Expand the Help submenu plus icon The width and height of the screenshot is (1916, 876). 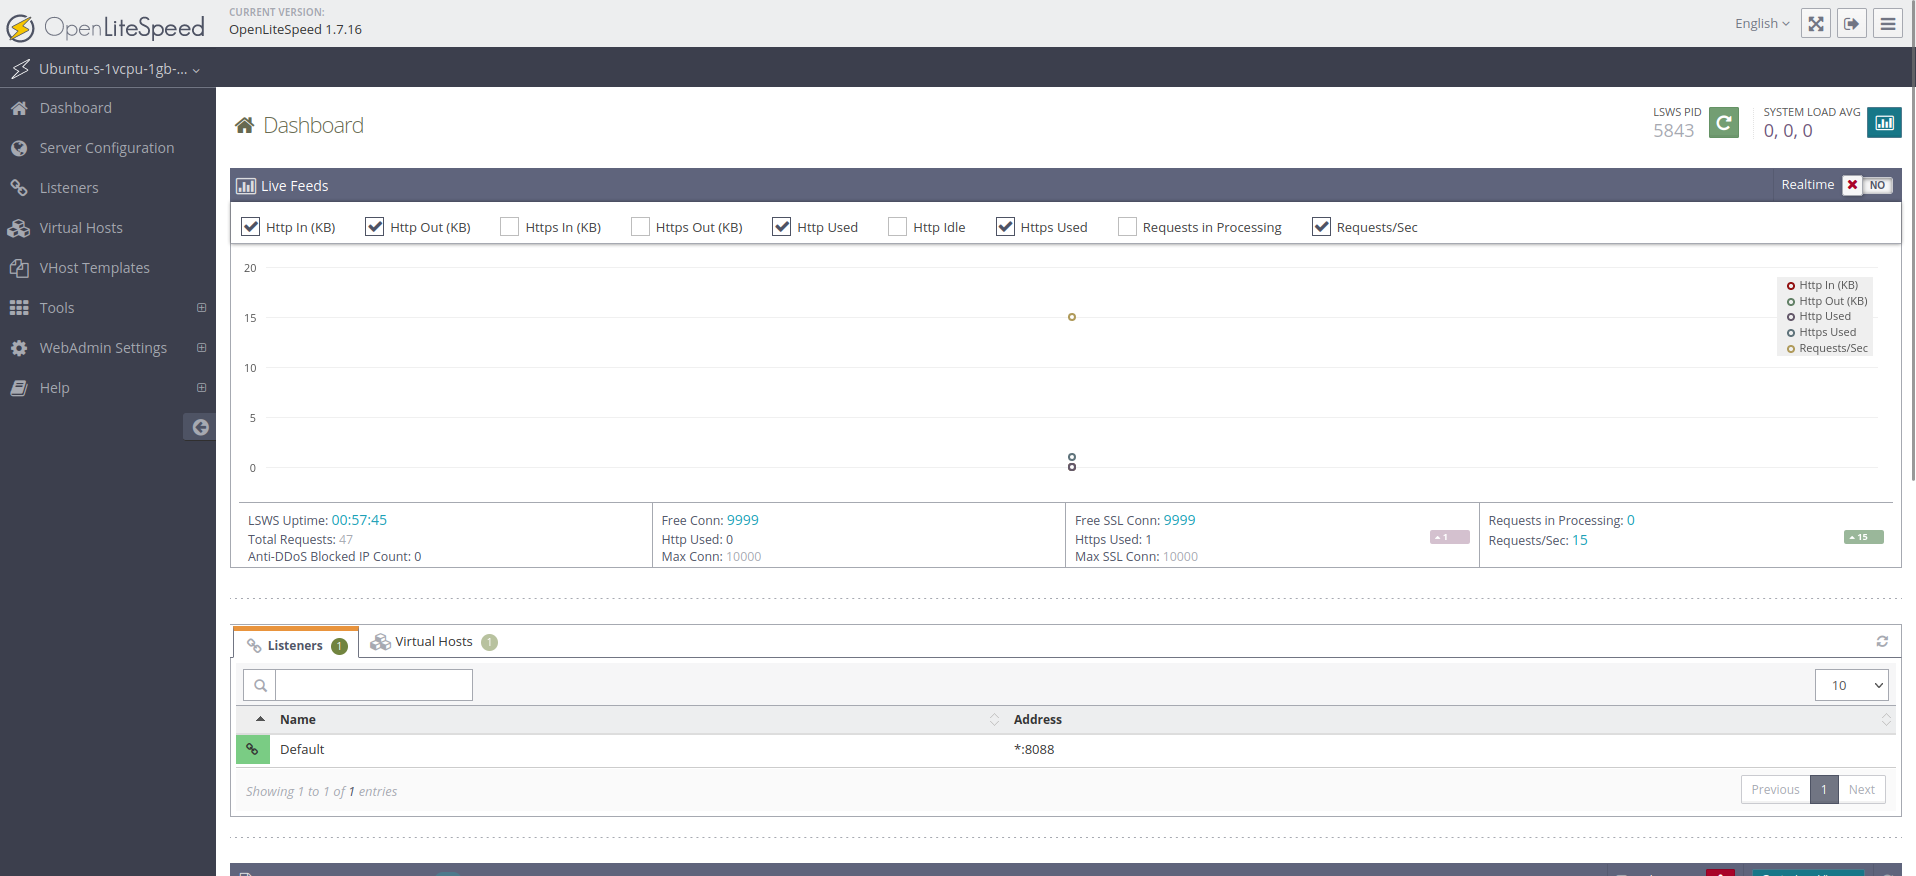[201, 388]
